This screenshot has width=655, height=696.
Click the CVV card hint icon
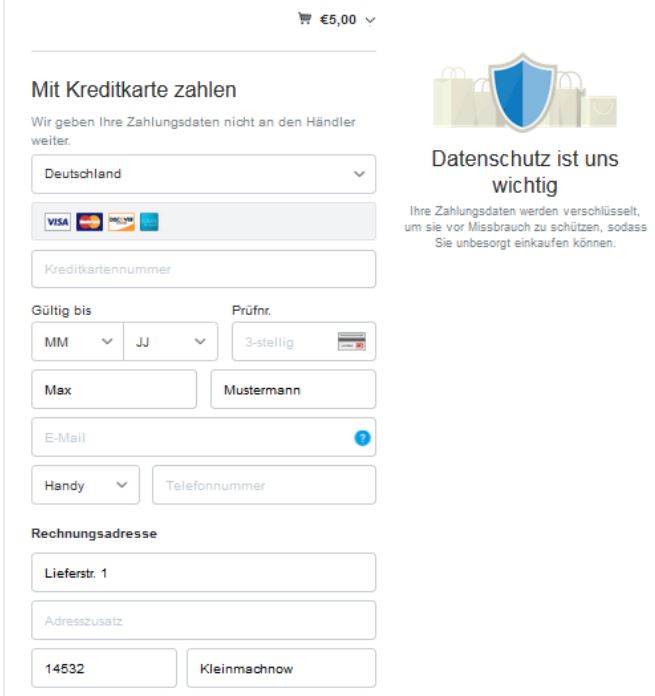point(351,341)
